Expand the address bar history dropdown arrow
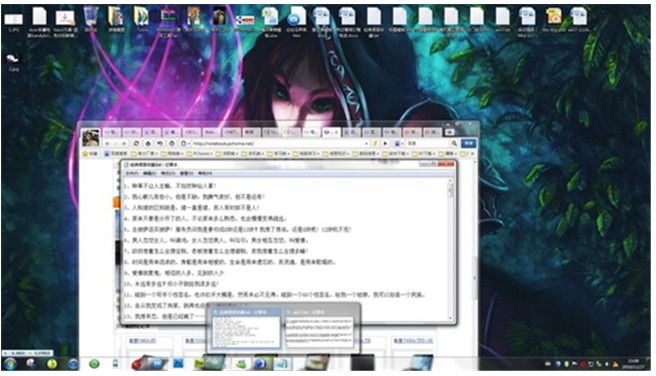This screenshot has height=376, width=656. point(366,143)
